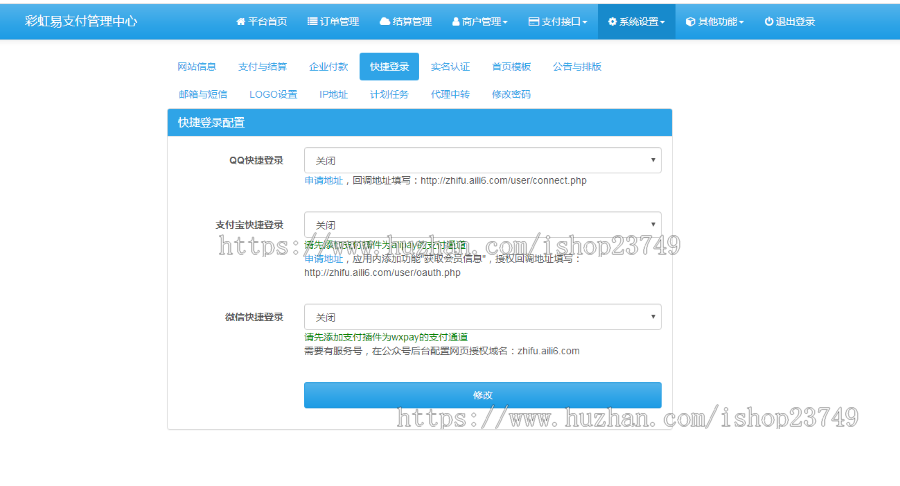Switch to the IP地址 tab

click(x=333, y=94)
